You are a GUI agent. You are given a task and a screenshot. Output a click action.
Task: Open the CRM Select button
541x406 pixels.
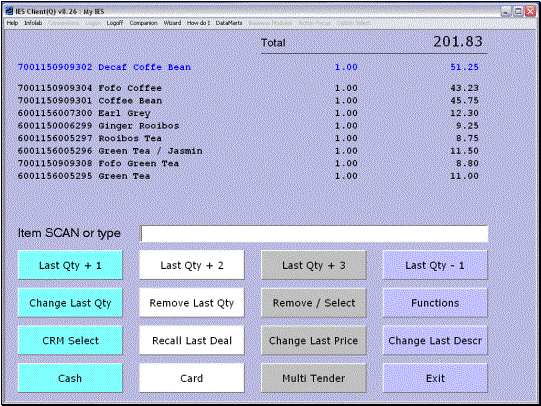[70, 340]
